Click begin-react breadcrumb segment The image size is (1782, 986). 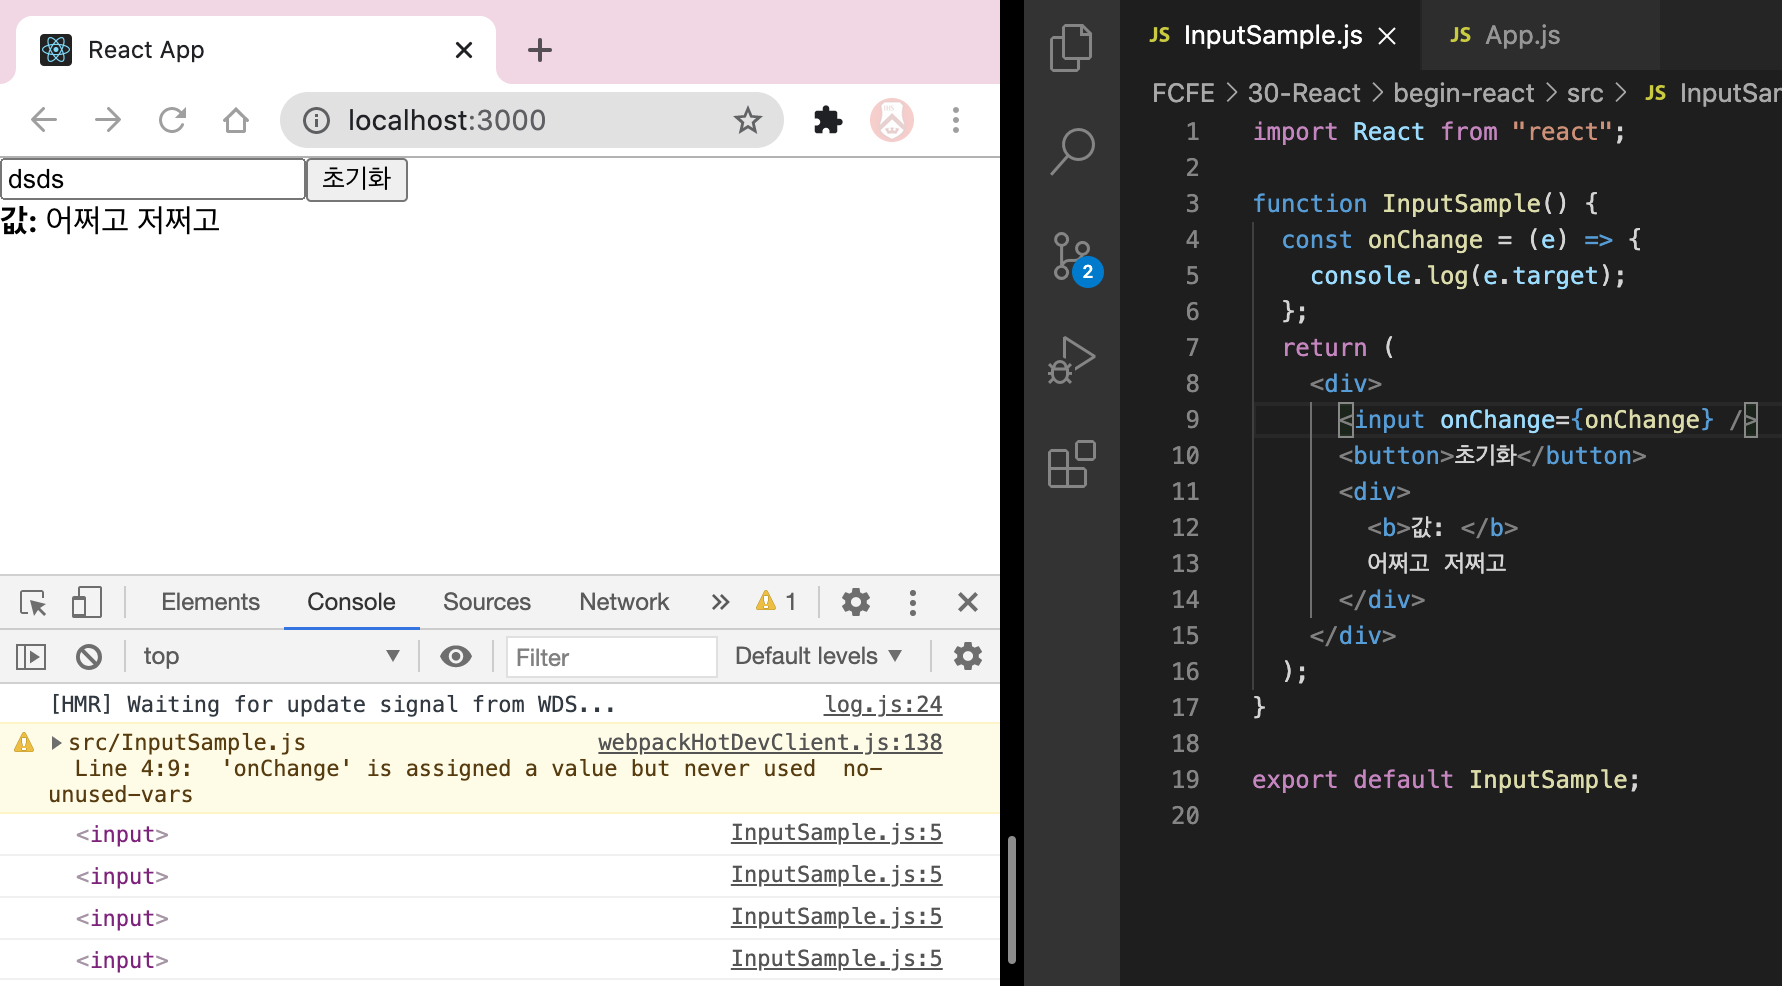[x=1463, y=93]
